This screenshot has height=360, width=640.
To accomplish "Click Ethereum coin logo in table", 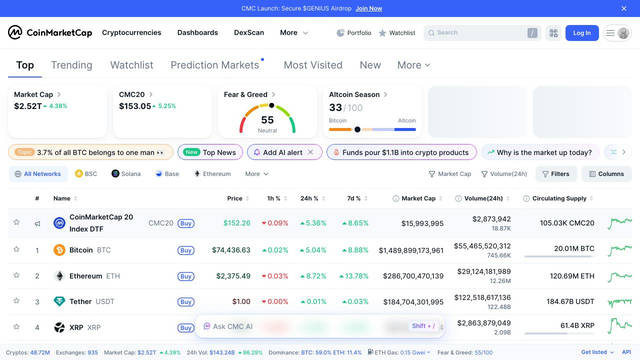I will 59,276.
